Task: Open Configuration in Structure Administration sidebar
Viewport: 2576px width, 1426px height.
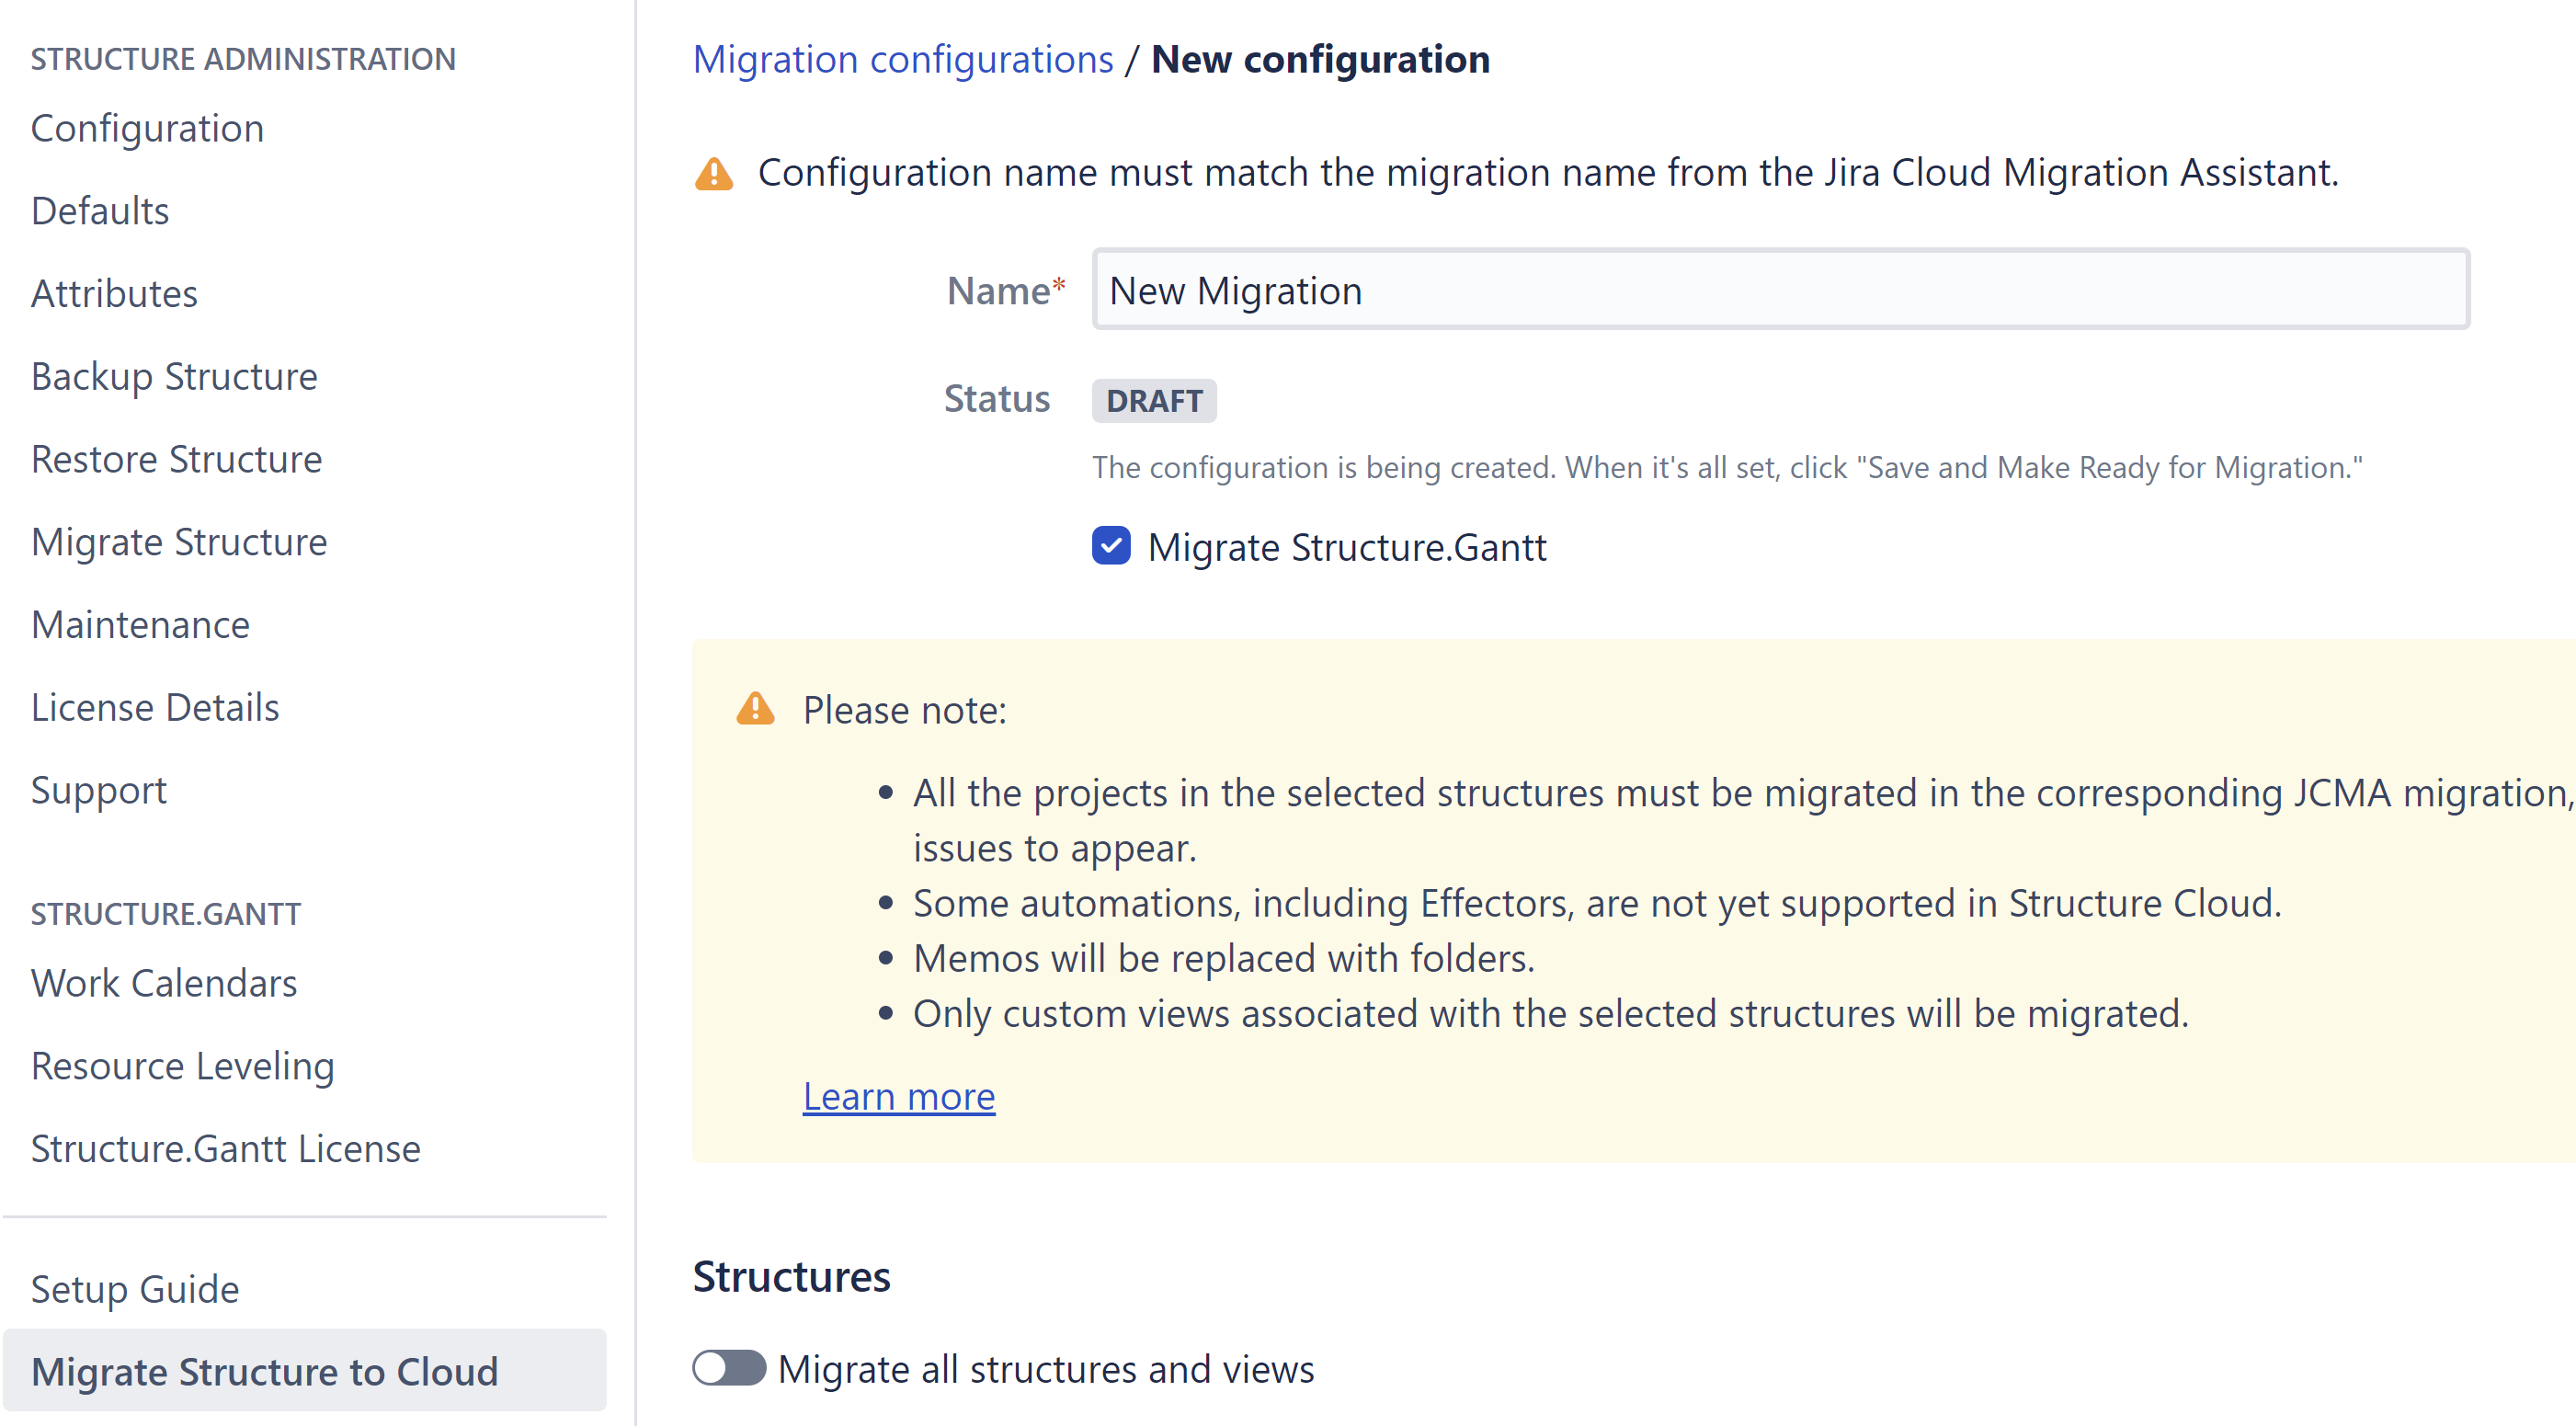Action: click(x=147, y=128)
